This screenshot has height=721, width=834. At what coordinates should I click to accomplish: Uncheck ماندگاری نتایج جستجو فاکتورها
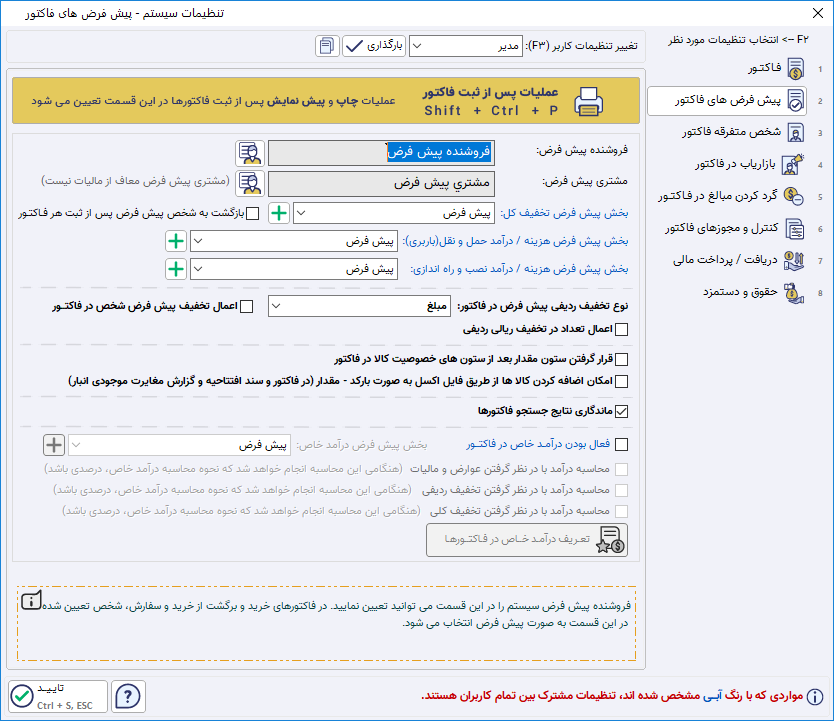click(x=621, y=411)
